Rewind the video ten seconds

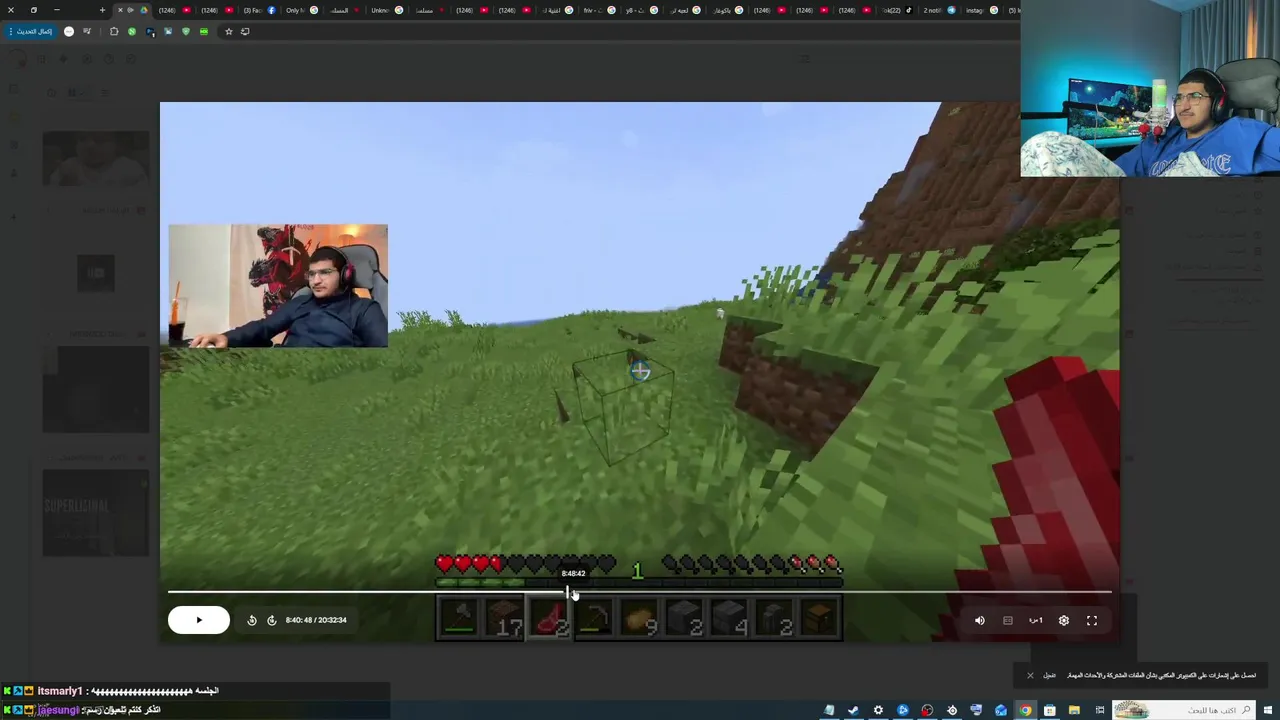point(252,620)
